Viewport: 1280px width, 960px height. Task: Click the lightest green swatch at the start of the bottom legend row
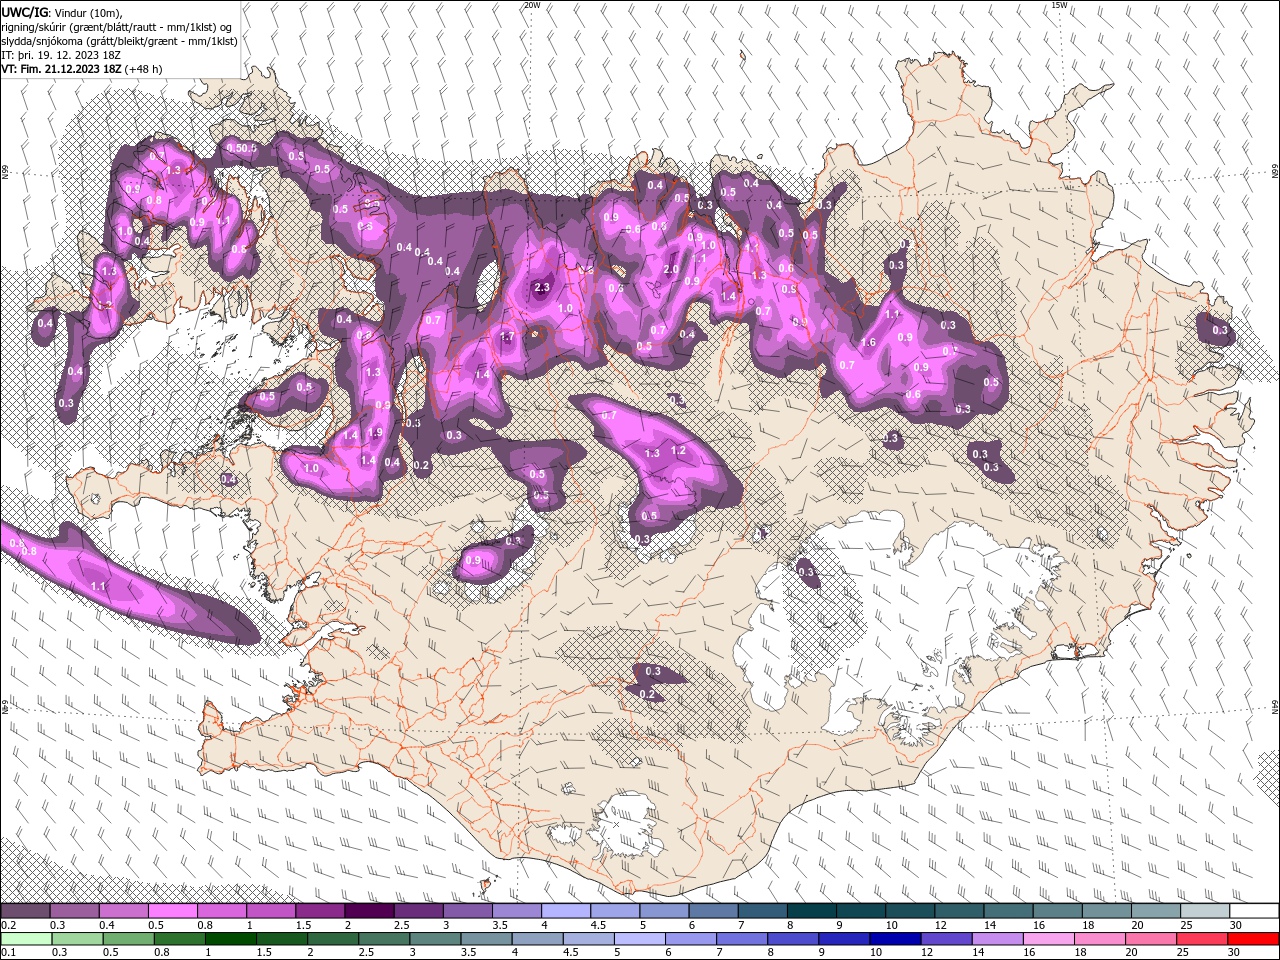coord(25,939)
